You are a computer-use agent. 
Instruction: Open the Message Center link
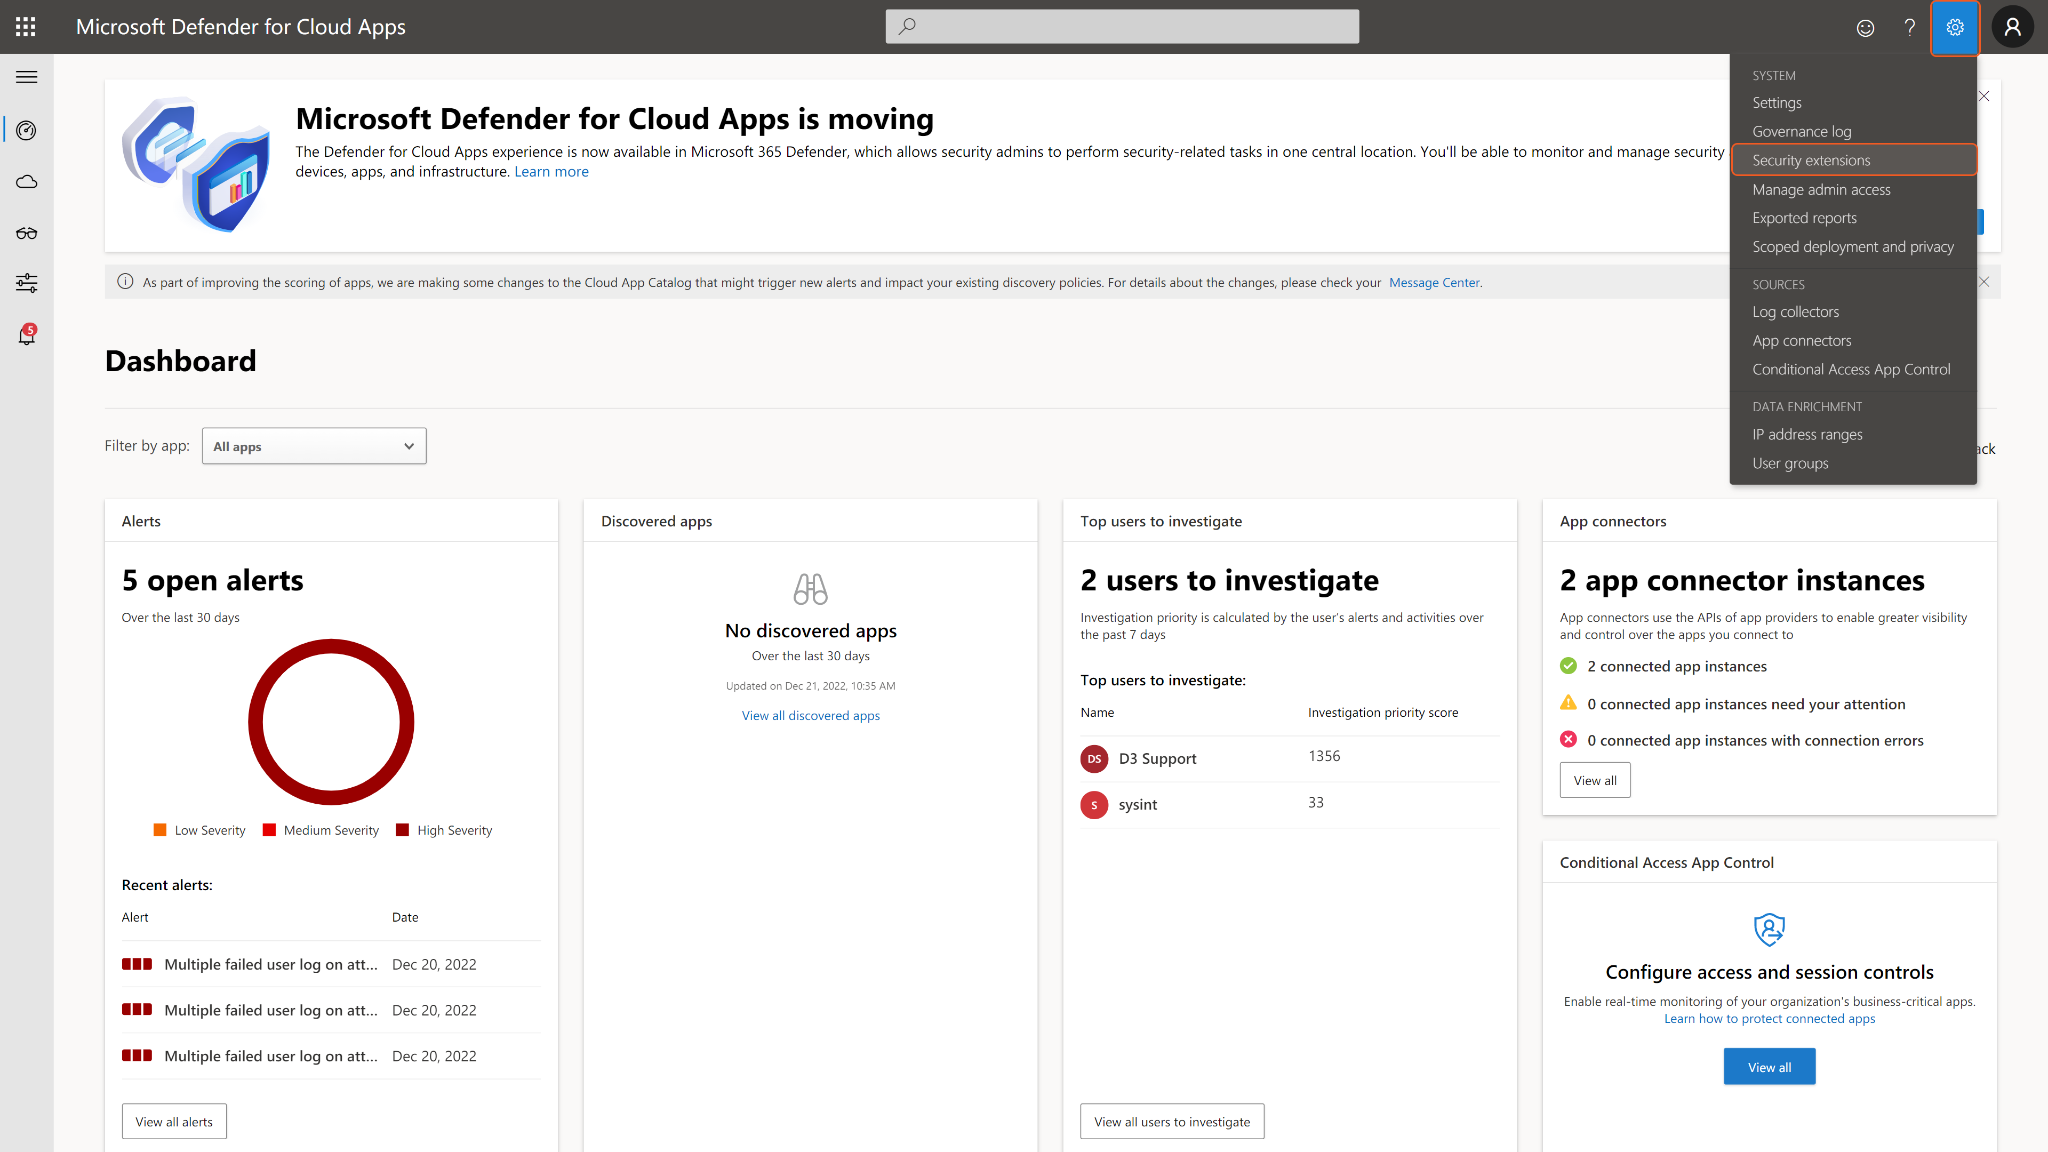(x=1434, y=282)
